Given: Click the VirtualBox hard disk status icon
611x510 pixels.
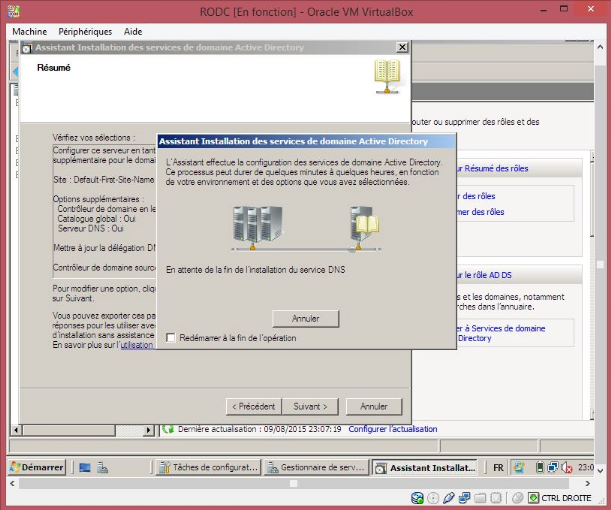Looking at the screenshot, I should (417, 497).
